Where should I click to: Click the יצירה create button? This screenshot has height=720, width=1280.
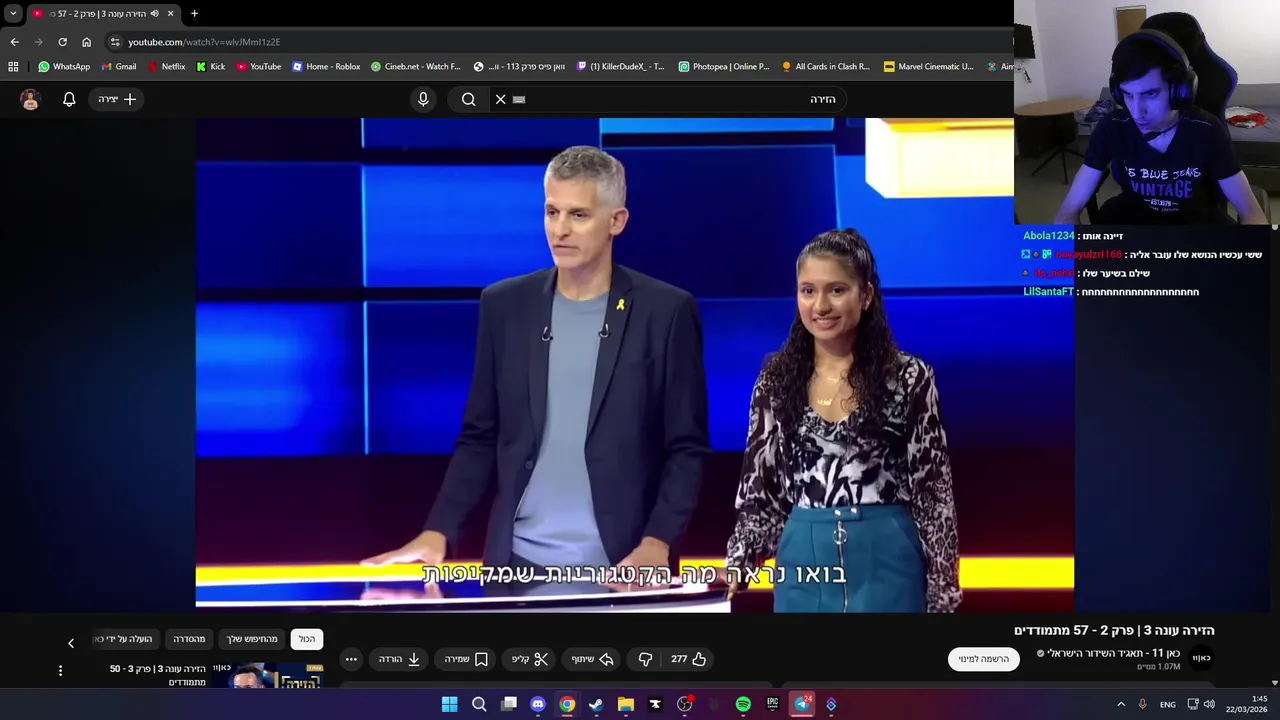tap(117, 99)
